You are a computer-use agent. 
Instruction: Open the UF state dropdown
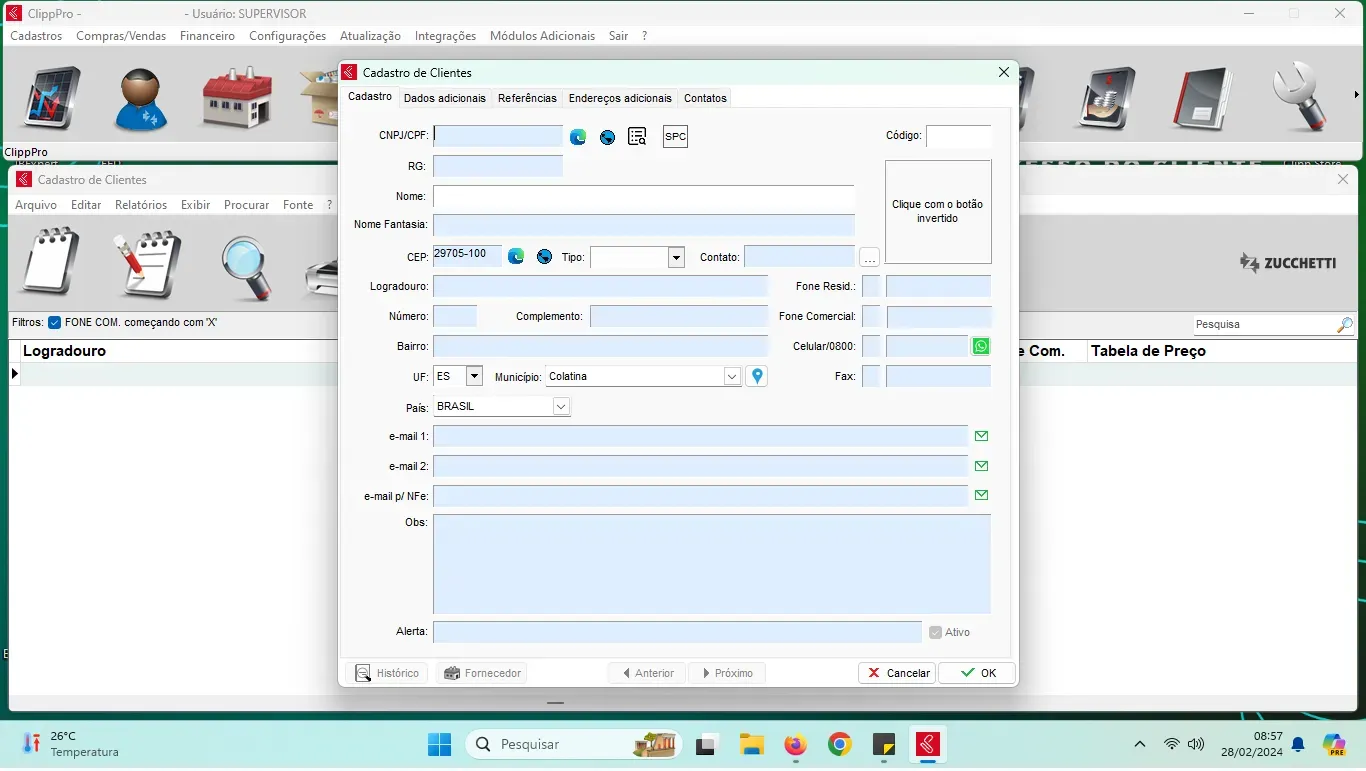[x=474, y=376]
